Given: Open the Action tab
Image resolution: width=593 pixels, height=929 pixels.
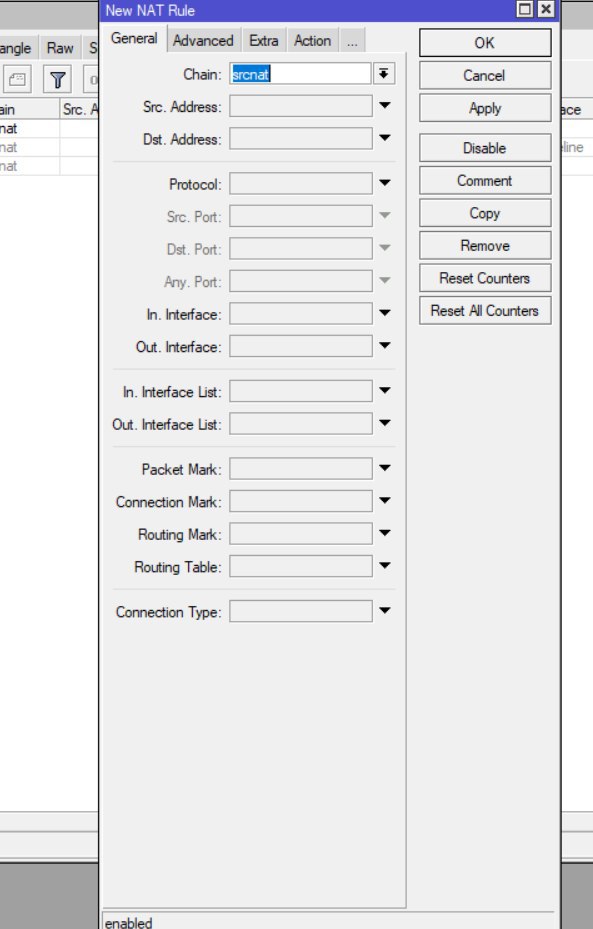Looking at the screenshot, I should coord(313,41).
